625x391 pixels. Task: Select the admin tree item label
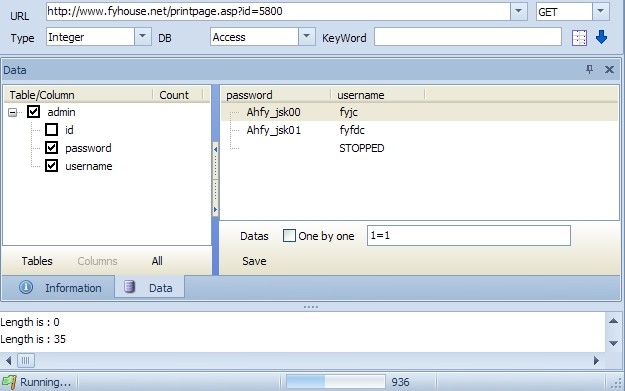(61, 112)
